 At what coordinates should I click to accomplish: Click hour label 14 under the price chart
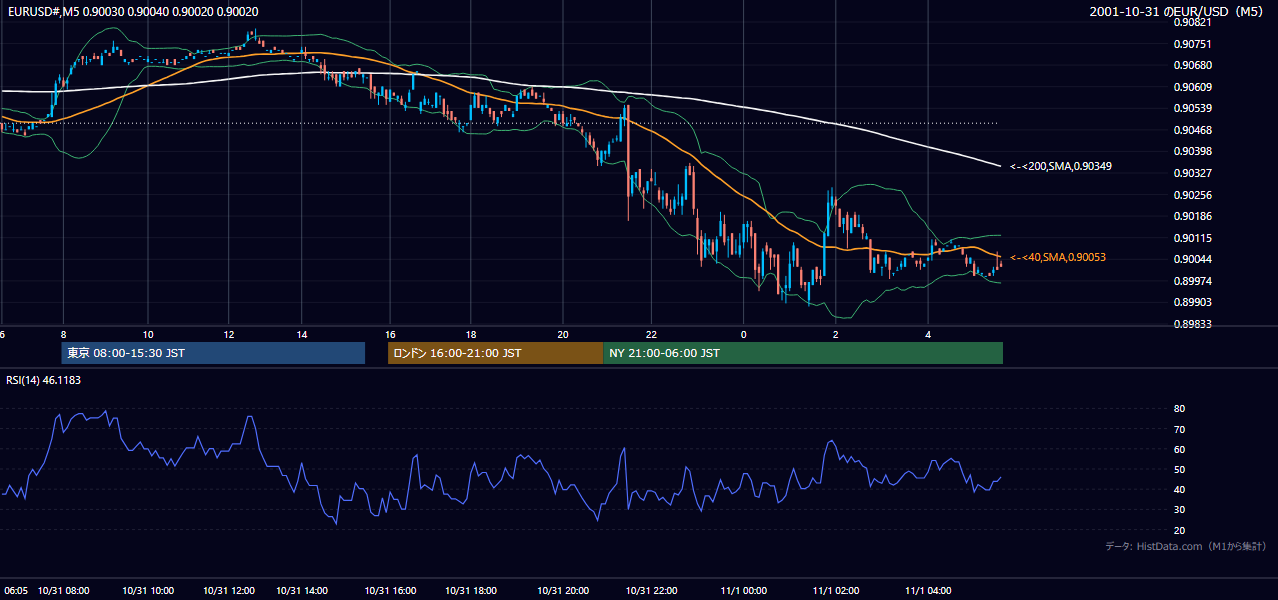click(303, 334)
